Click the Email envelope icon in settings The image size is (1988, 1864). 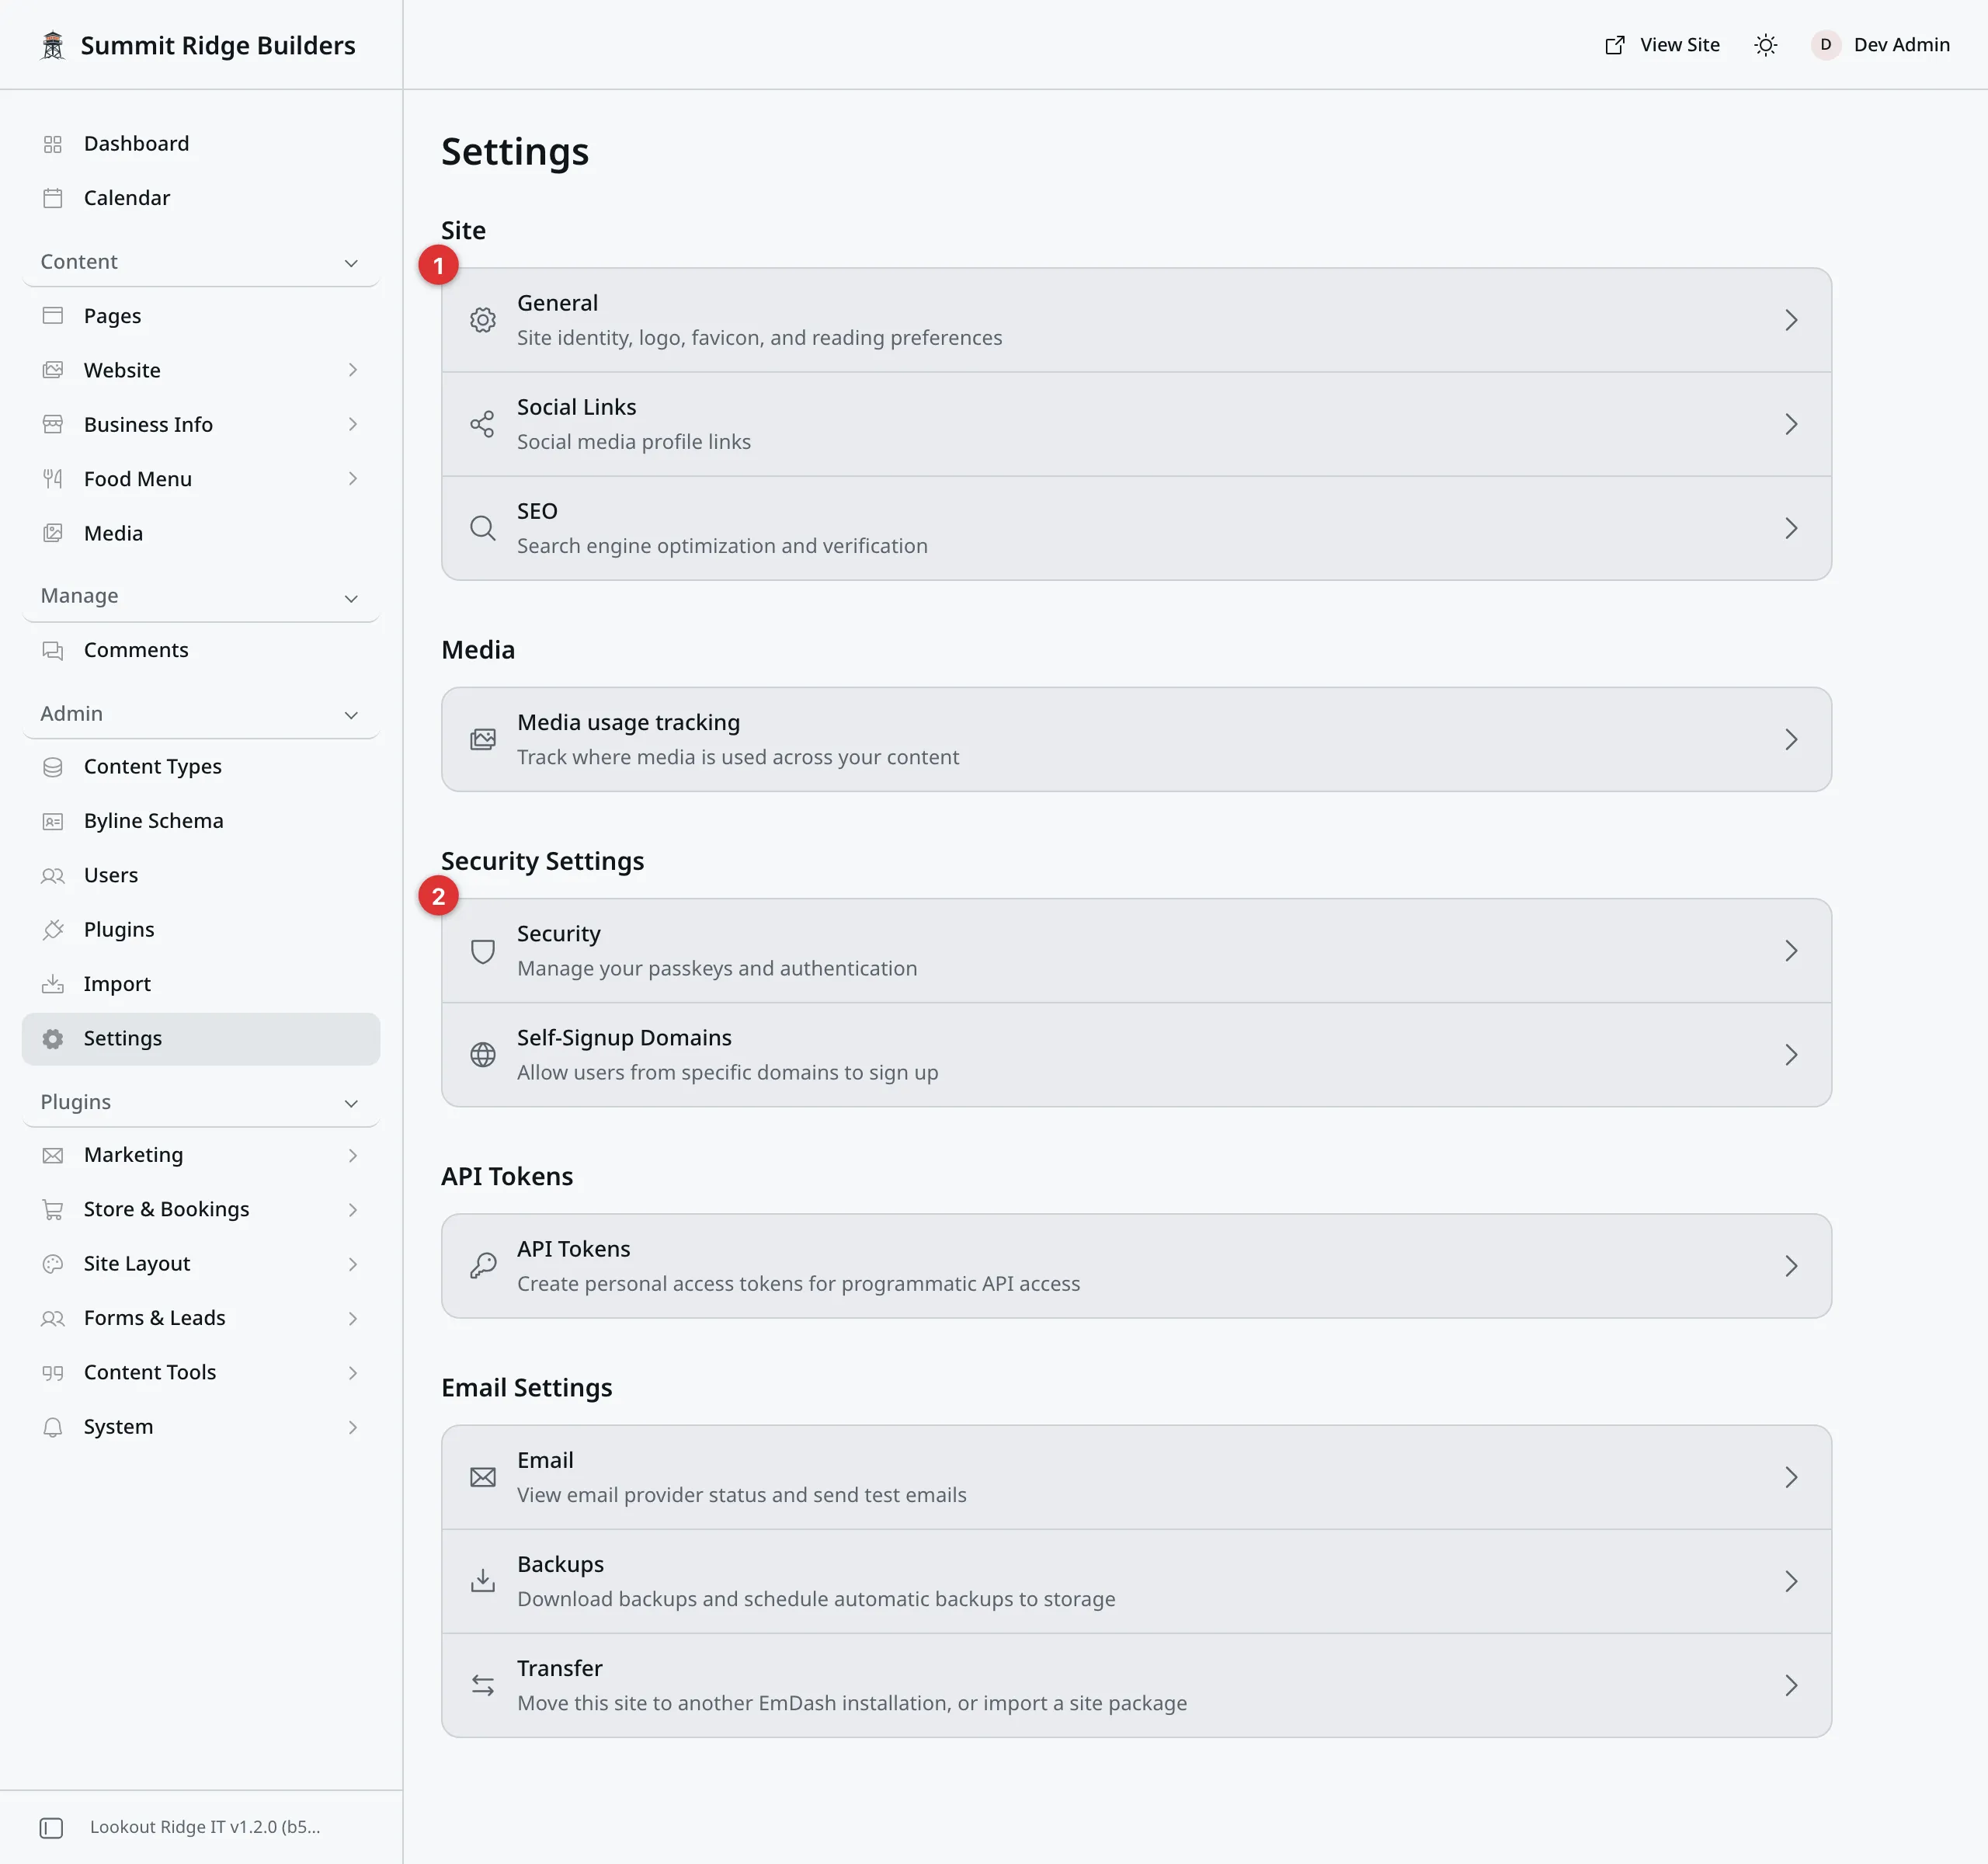click(483, 1477)
